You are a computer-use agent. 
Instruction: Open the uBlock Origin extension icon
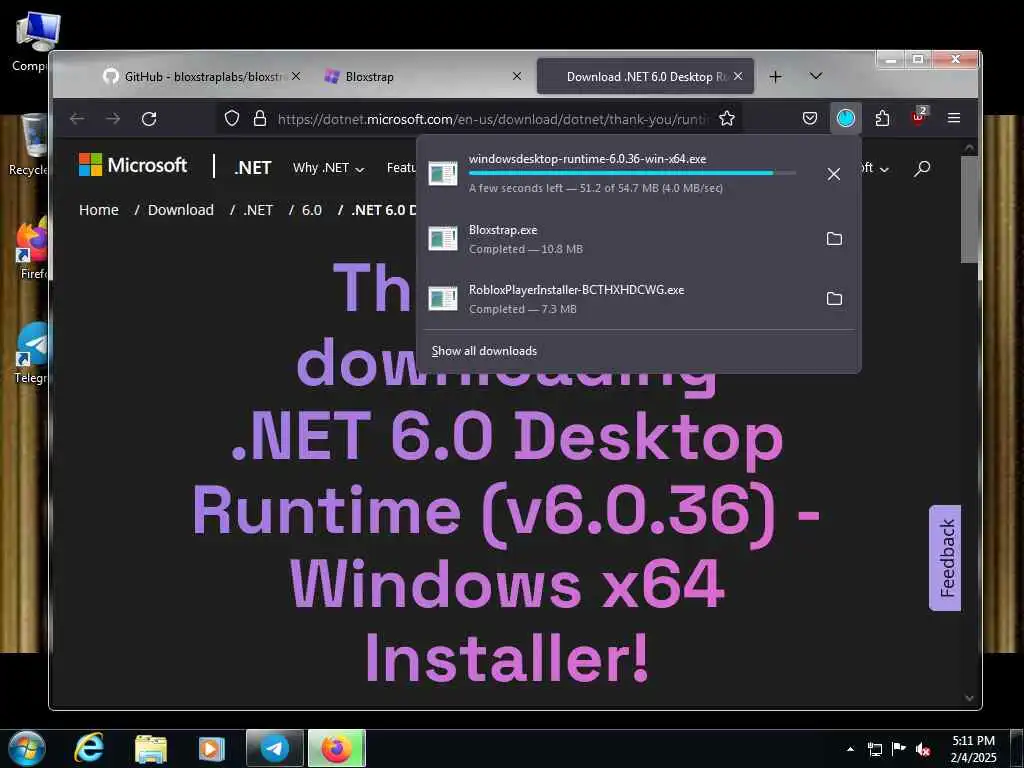point(919,117)
